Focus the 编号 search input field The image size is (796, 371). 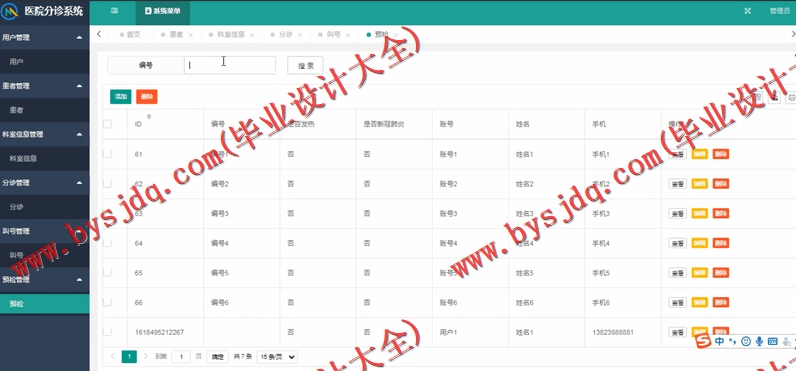point(230,65)
